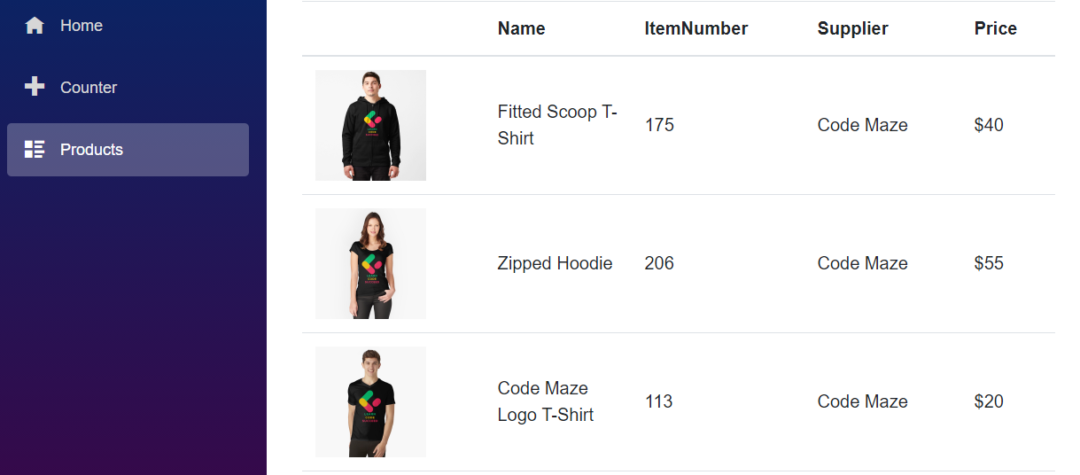Open the Counter navigation link
This screenshot has height=475, width=1080.
[88, 88]
